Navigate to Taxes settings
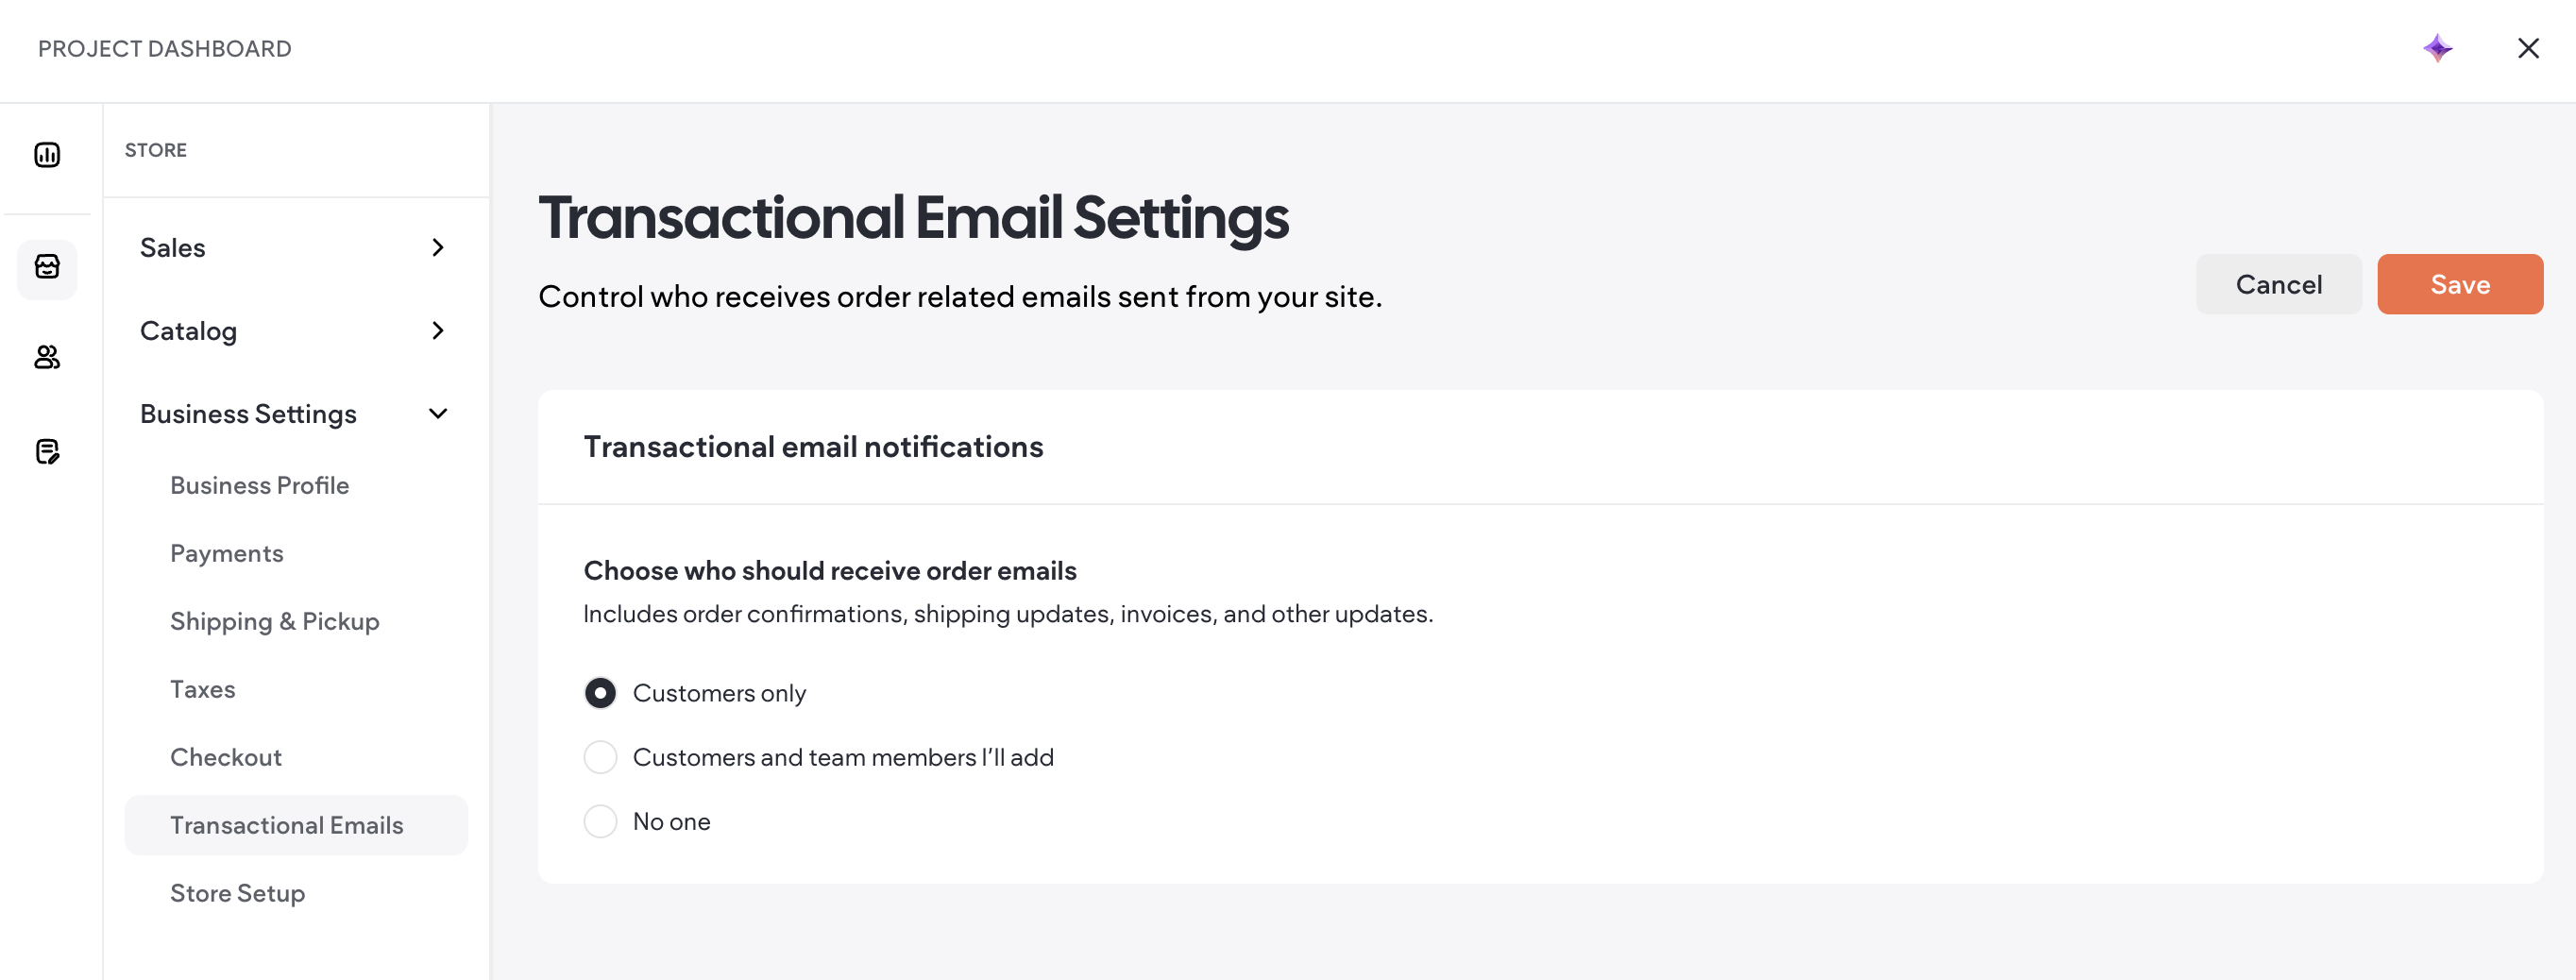The image size is (2576, 980). [x=202, y=689]
